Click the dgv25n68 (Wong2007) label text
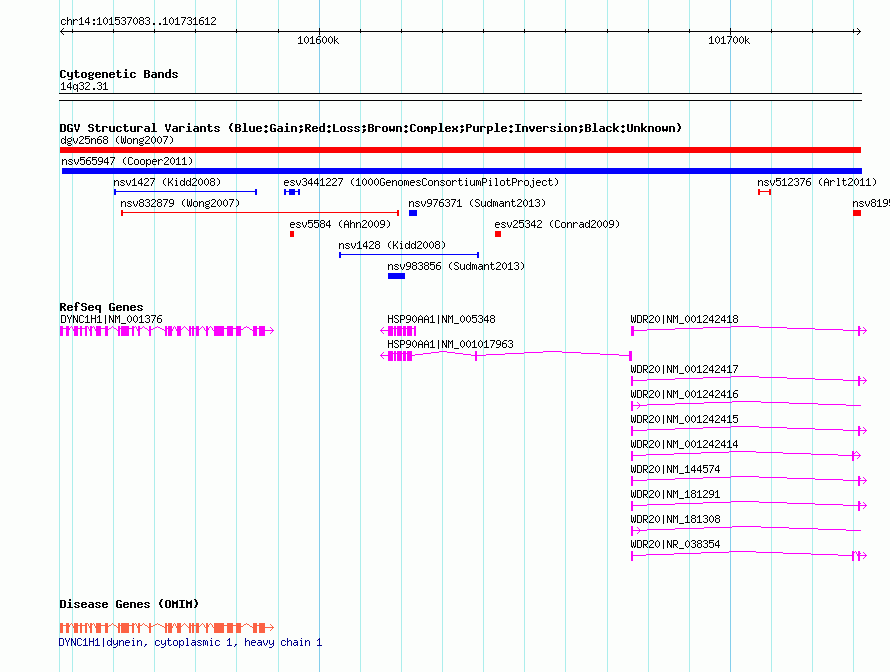This screenshot has height=672, width=890. pyautogui.click(x=117, y=140)
